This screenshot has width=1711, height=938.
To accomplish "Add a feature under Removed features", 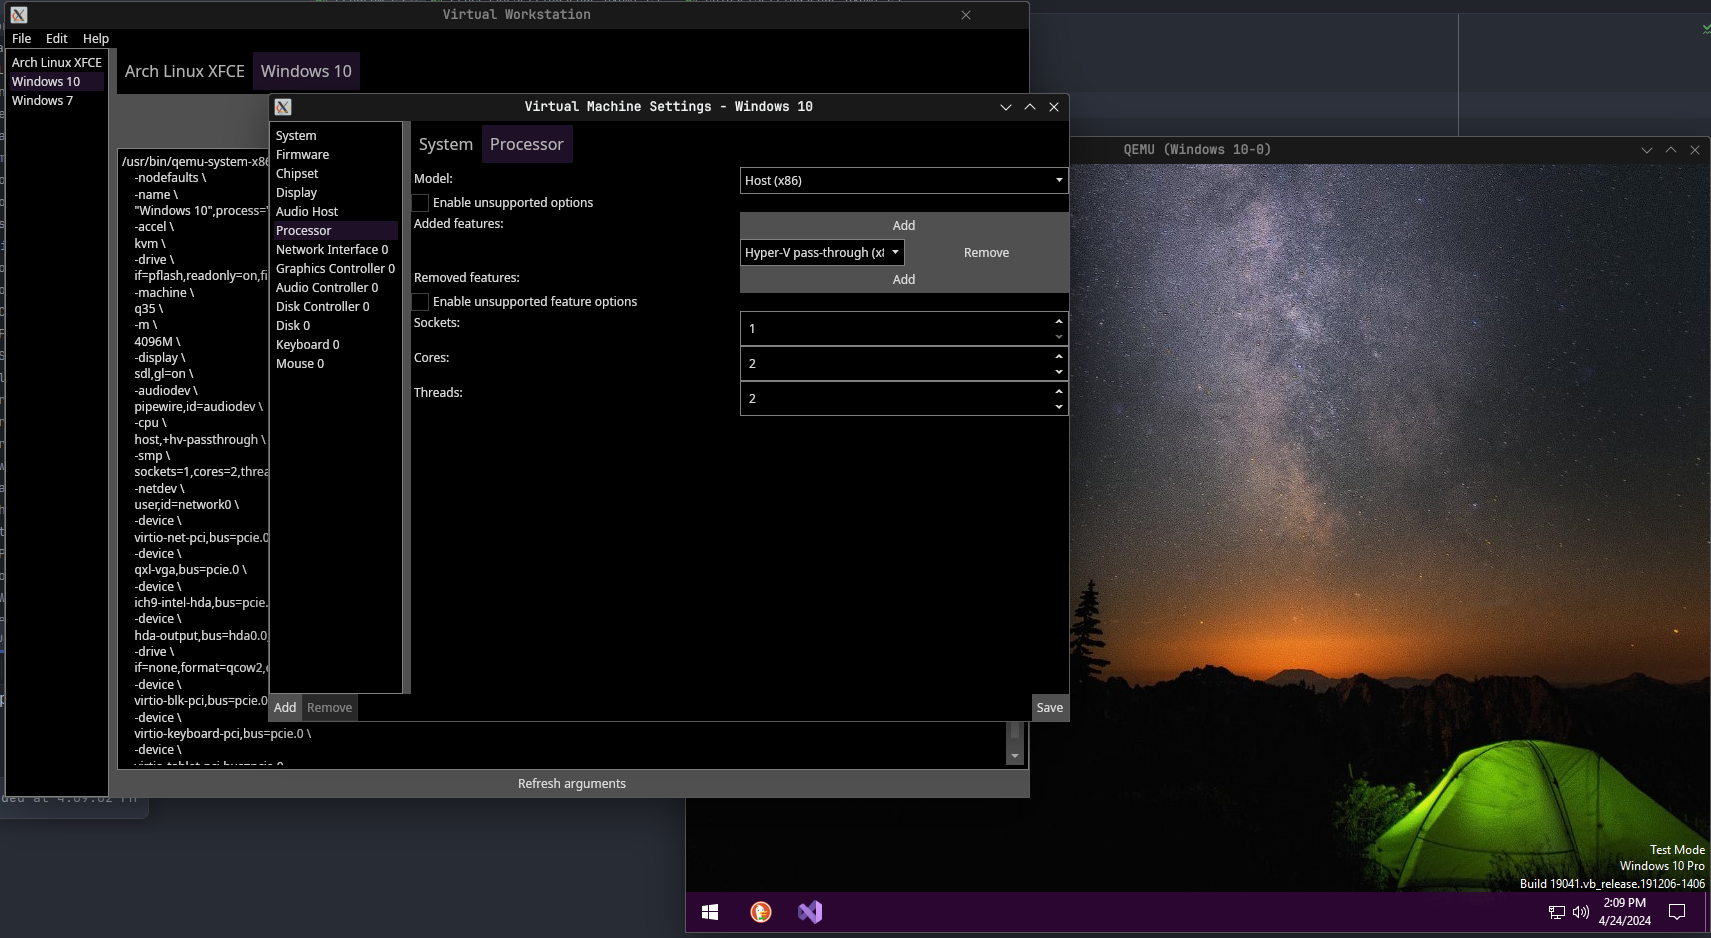I will (904, 280).
